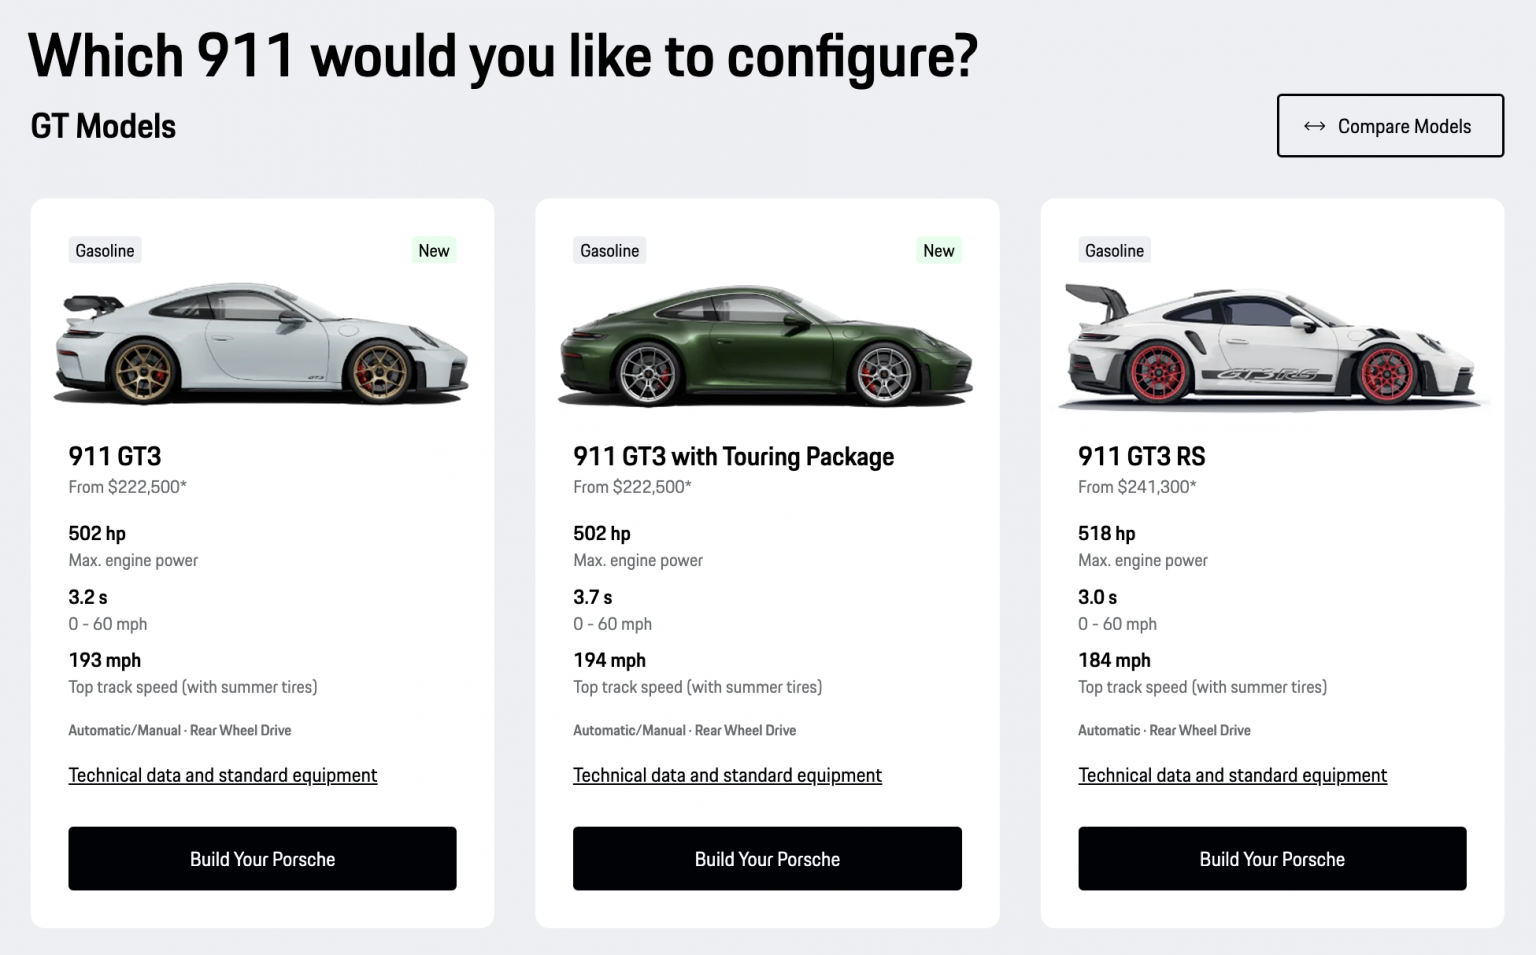Click the New badge on the 911 GT3 card
Viewport: 1536px width, 955px height.
click(434, 250)
